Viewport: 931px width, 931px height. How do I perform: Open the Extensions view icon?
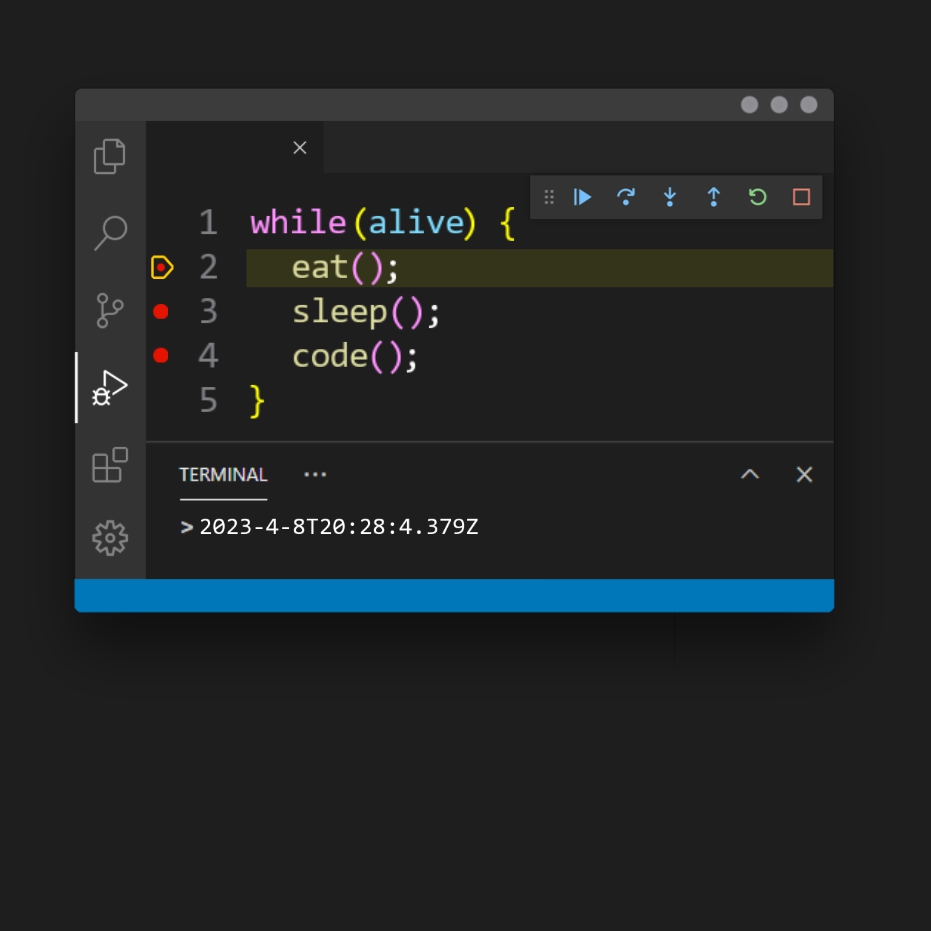coord(110,465)
